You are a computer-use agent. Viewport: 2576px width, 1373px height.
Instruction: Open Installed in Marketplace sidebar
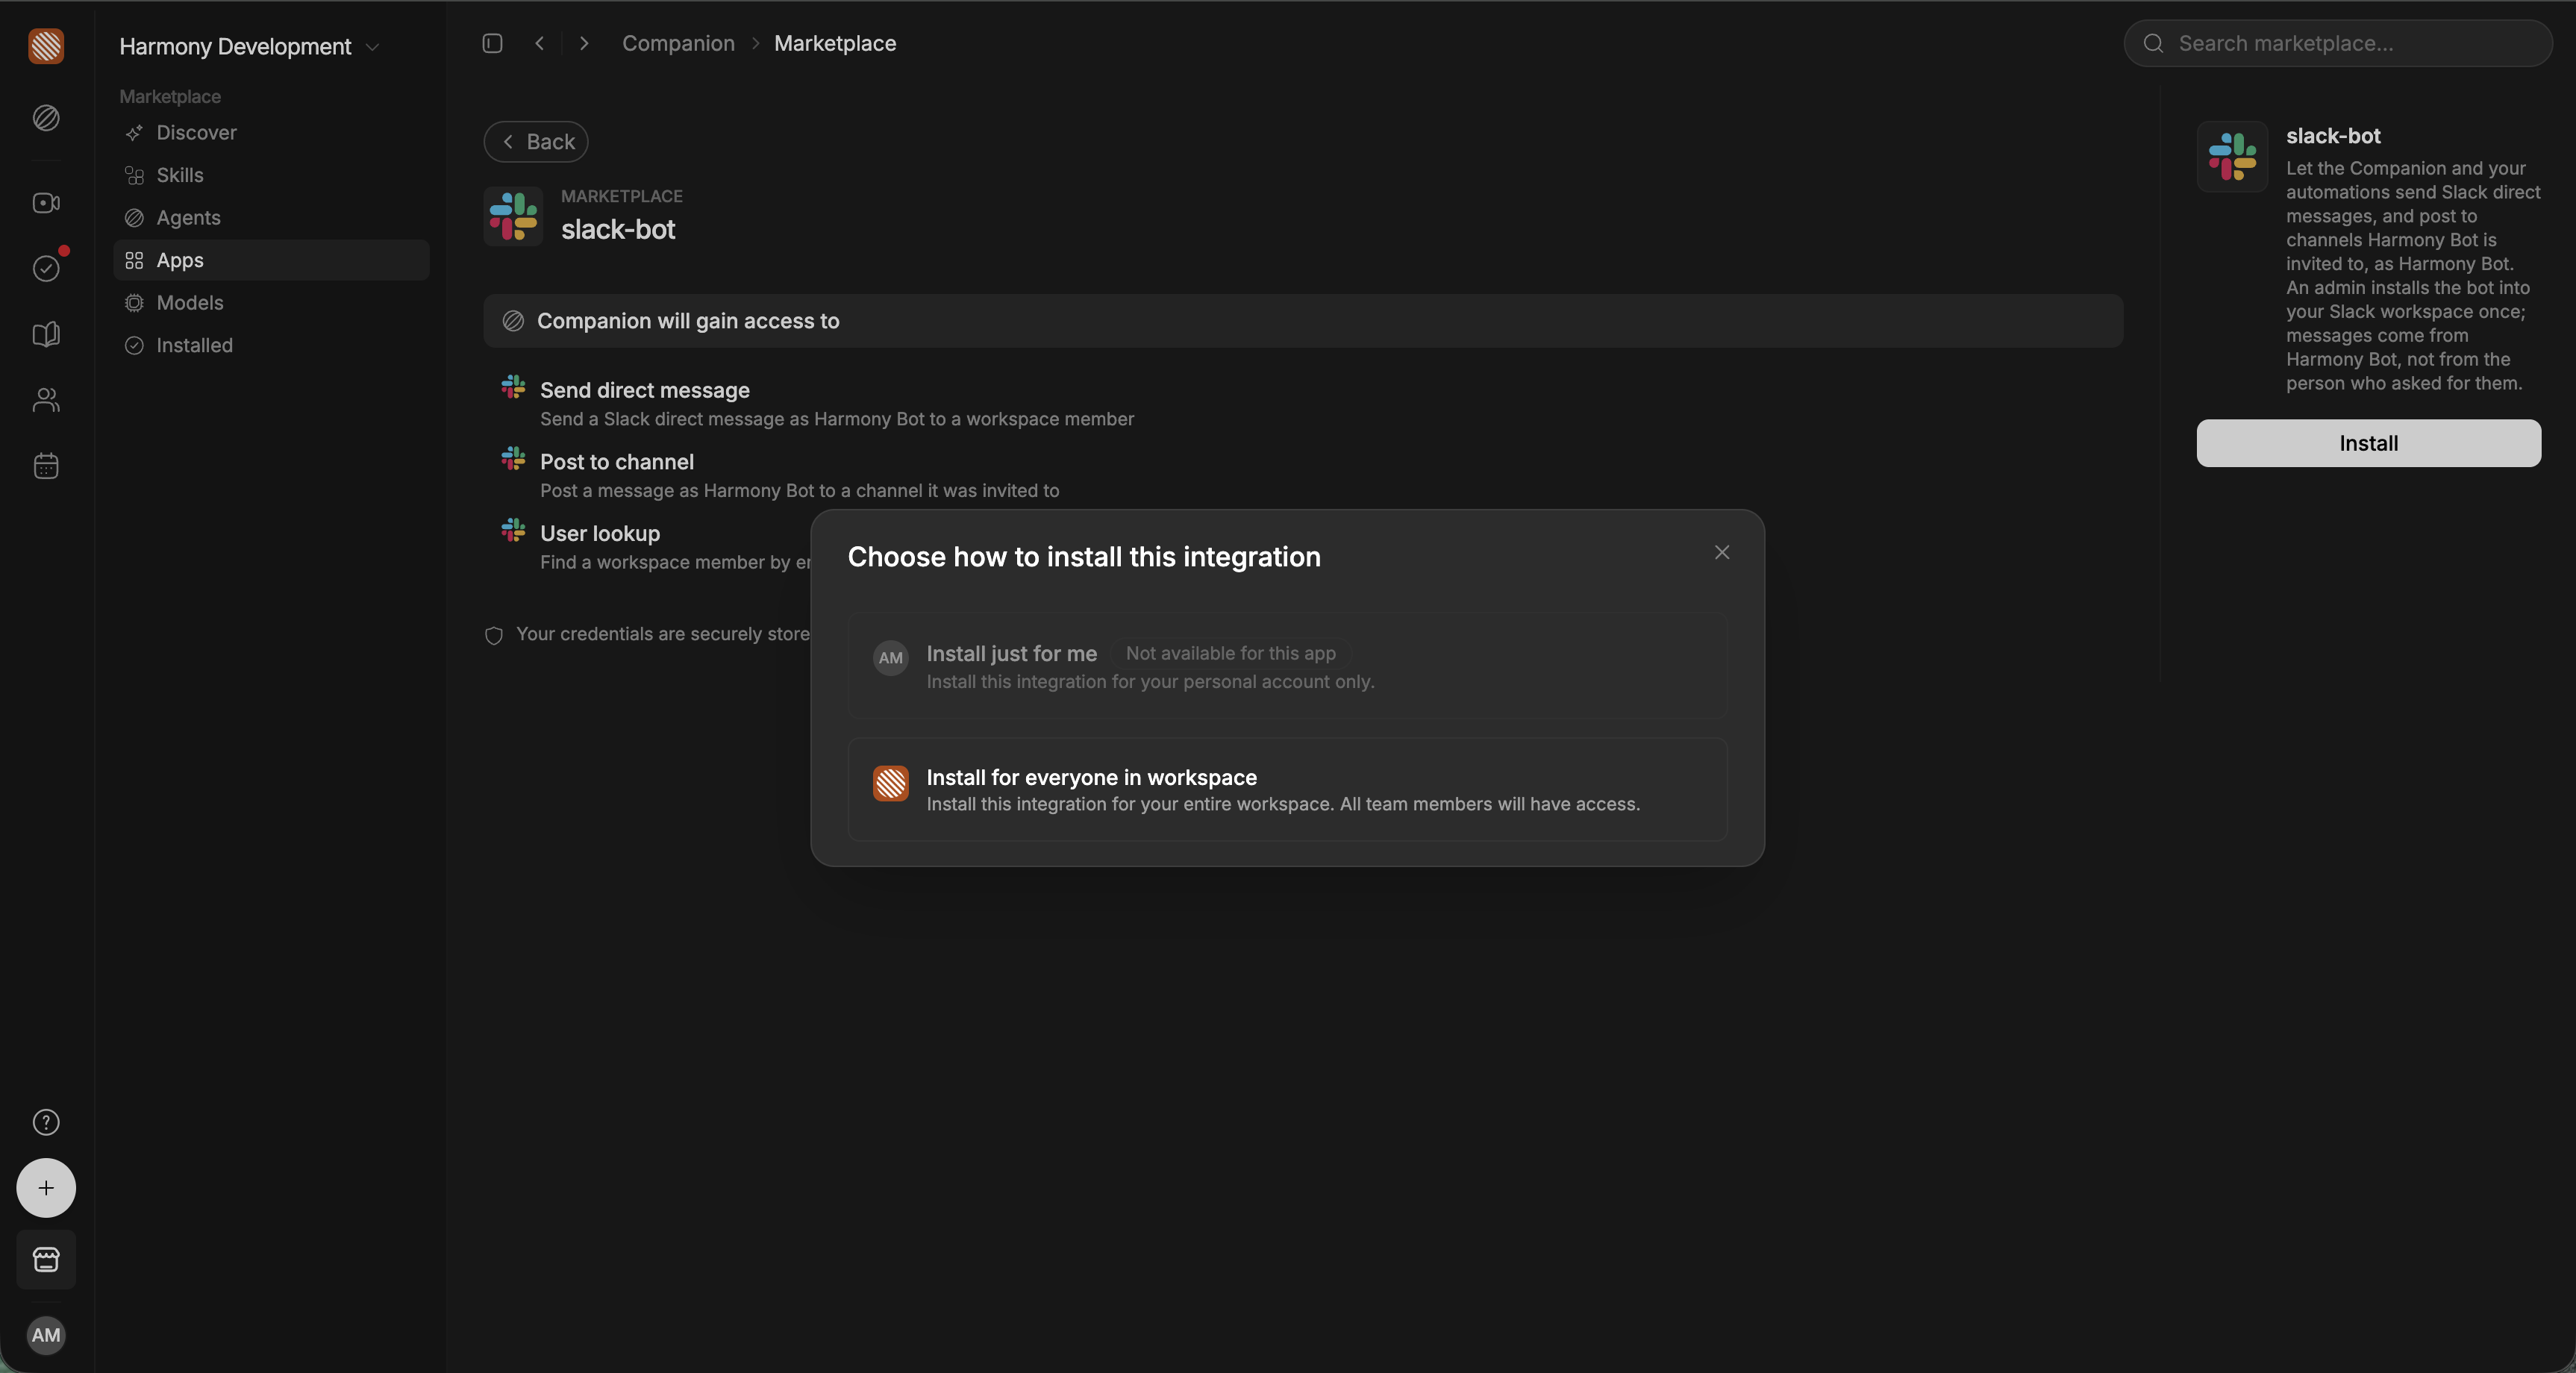(x=272, y=345)
